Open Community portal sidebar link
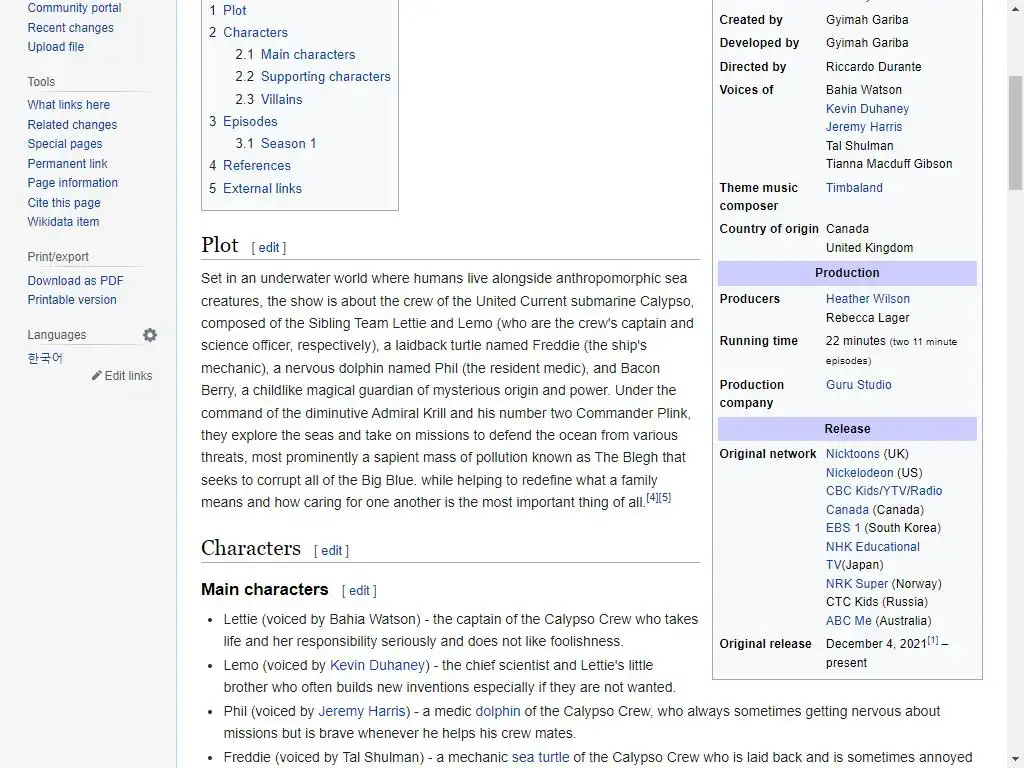 click(74, 8)
